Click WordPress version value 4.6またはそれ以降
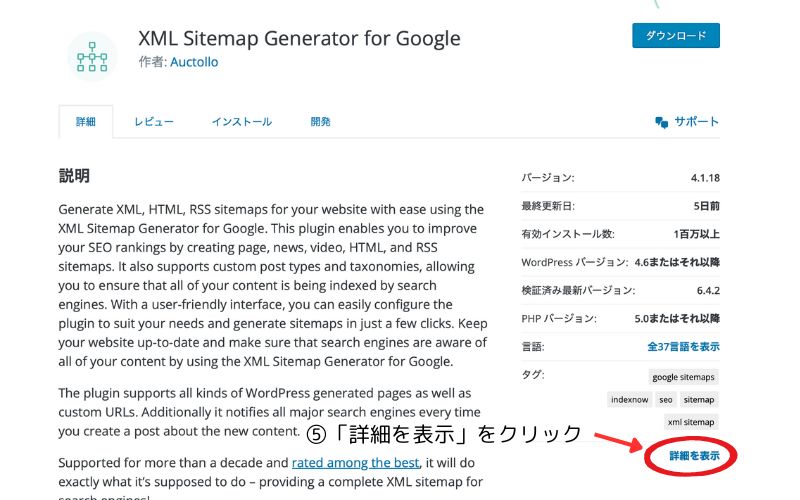Image resolution: width=800 pixels, height=500 pixels. coord(677,262)
